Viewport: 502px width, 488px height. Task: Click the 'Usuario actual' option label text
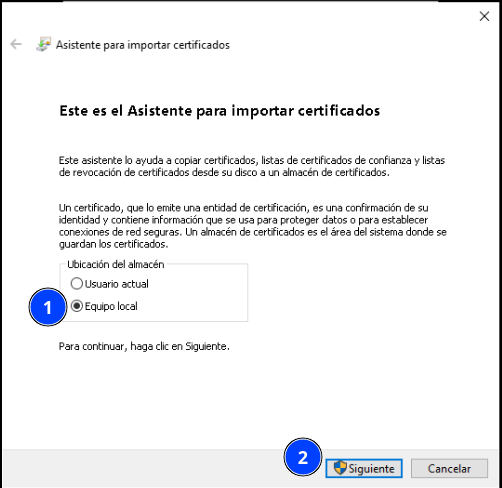117,284
